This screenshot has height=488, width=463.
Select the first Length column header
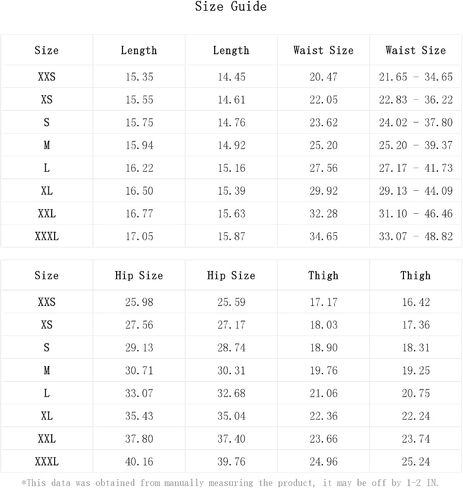point(139,50)
